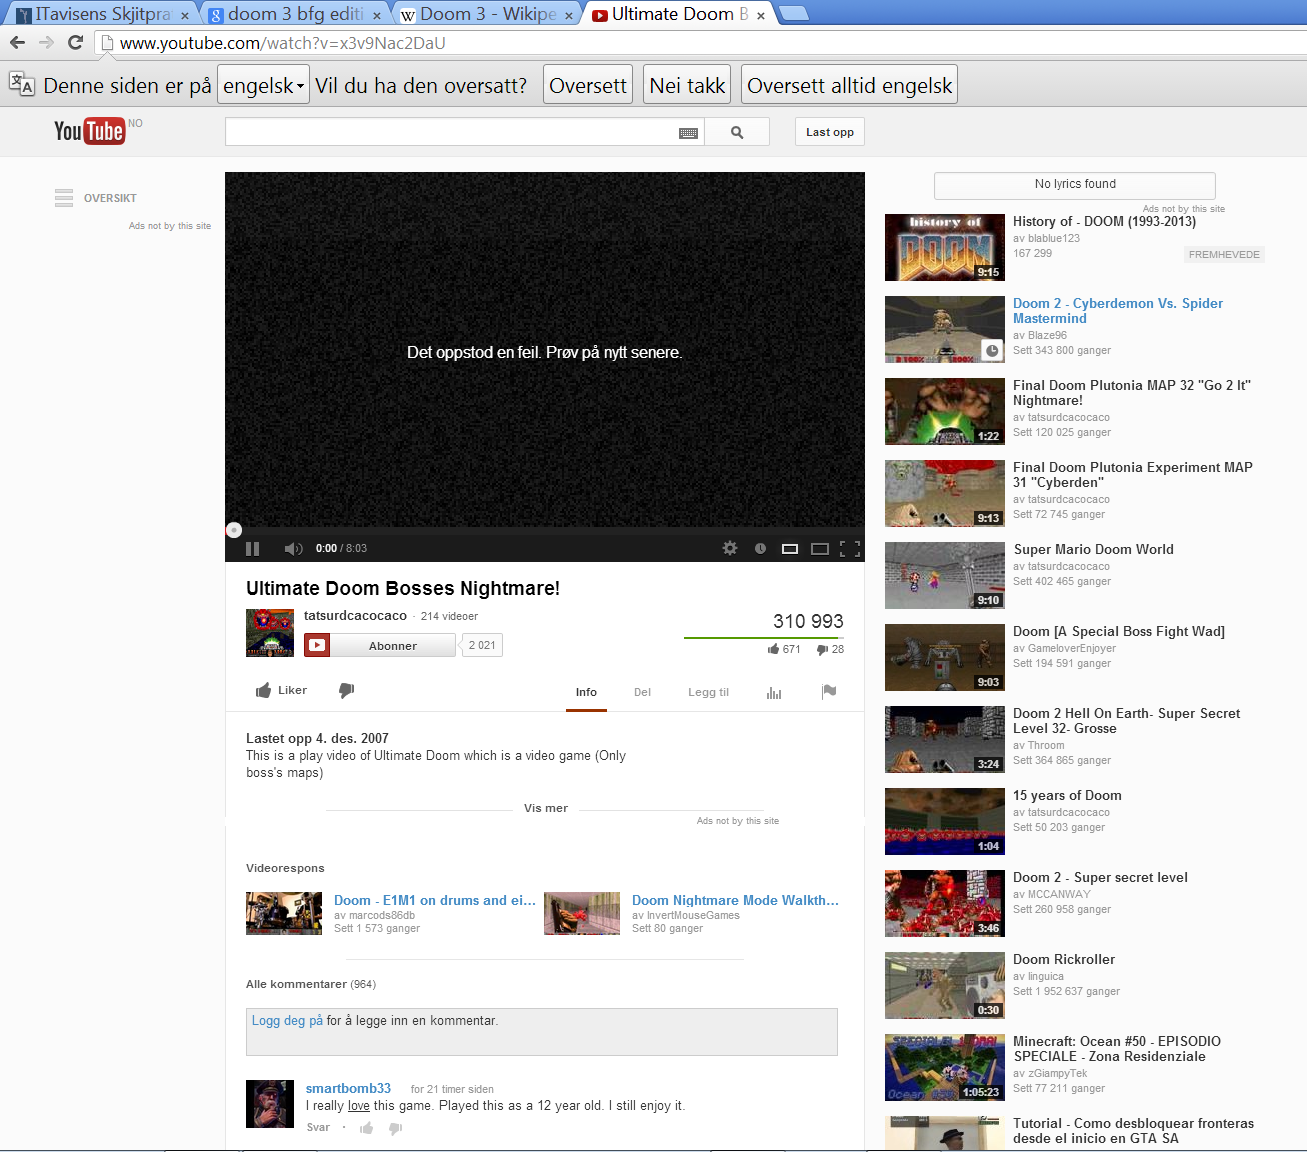This screenshot has height=1152, width=1307.
Task: Click the love link in smartbomb33's comment
Action: (359, 1106)
